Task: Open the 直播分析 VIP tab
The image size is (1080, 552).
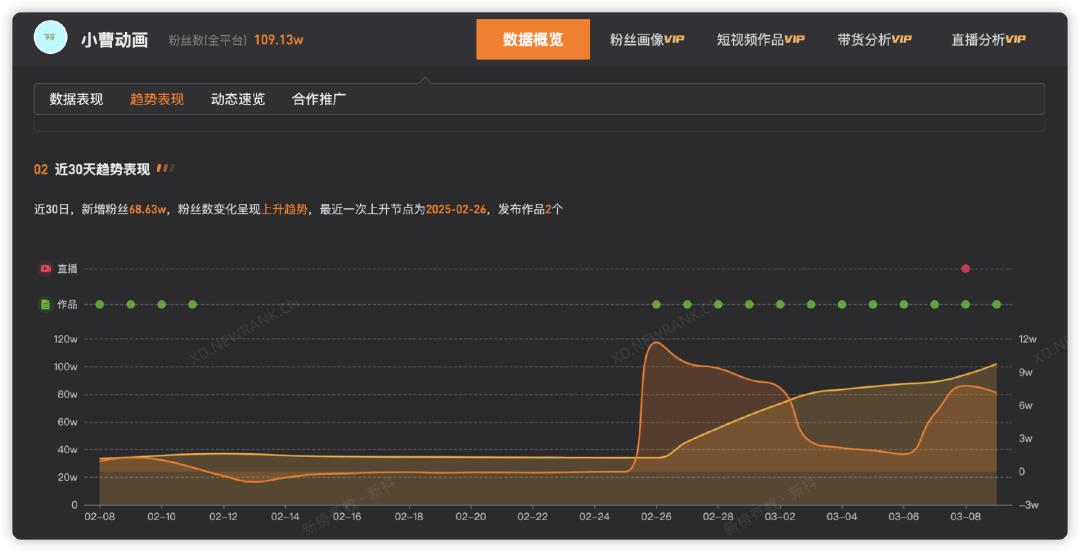Action: click(988, 39)
